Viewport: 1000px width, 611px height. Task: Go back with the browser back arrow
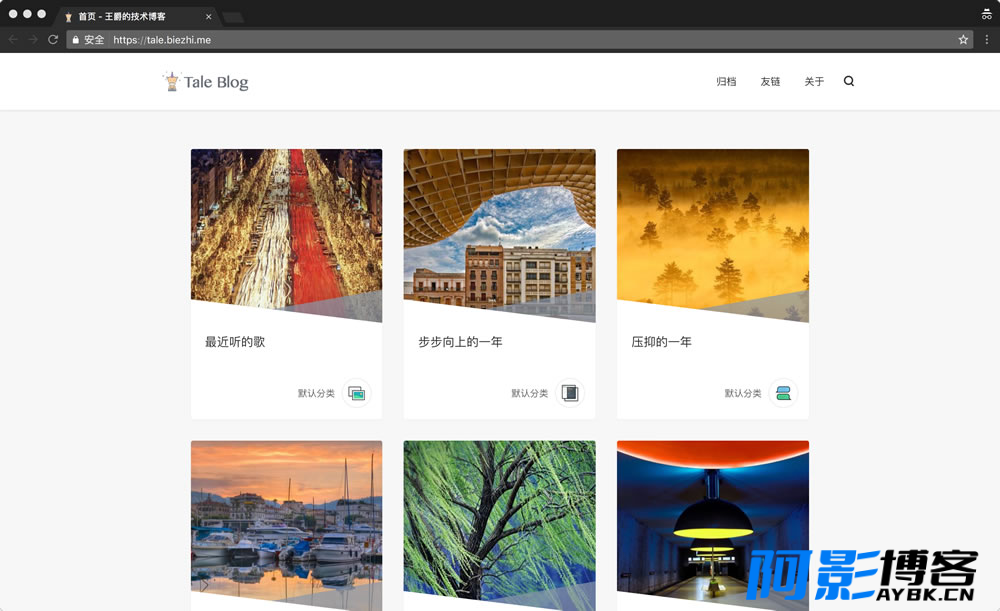(x=13, y=40)
